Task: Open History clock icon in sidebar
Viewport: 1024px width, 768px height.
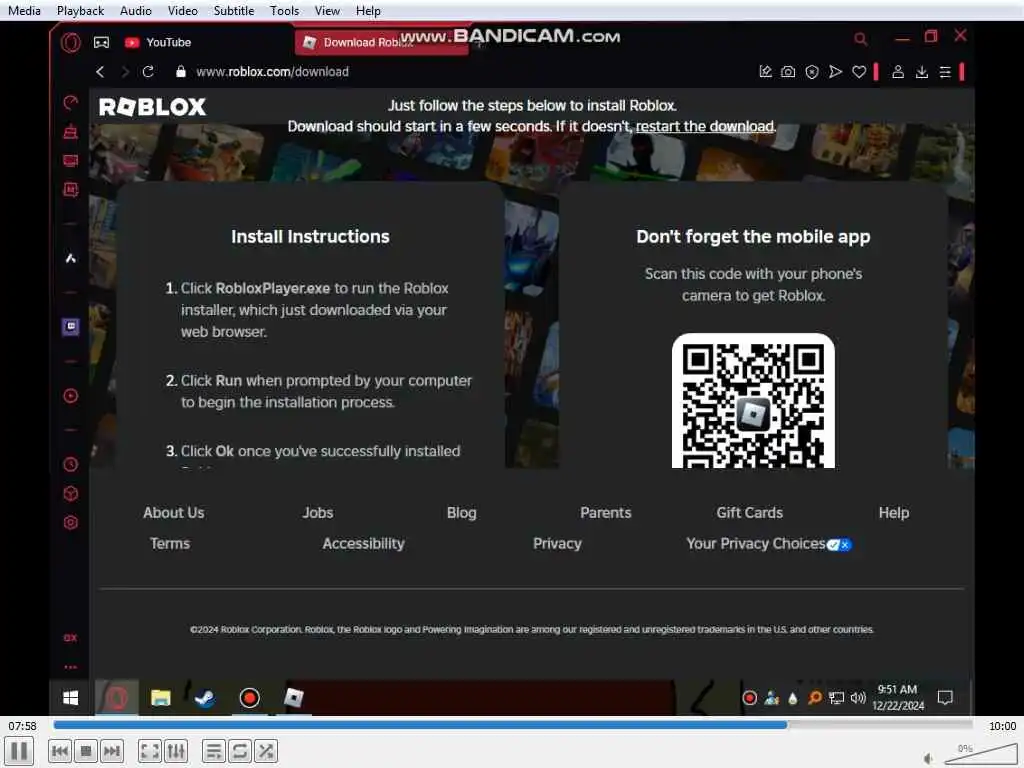Action: (x=71, y=464)
